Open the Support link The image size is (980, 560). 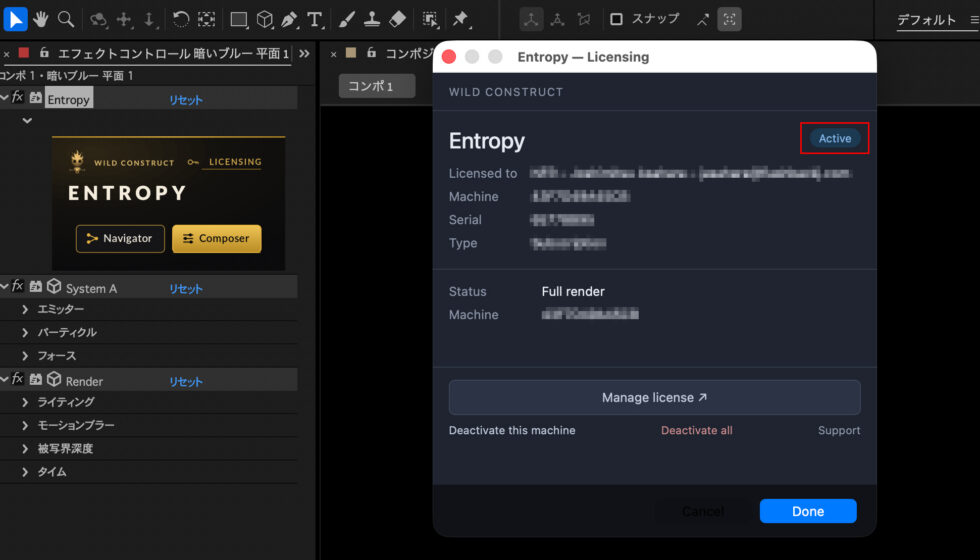[839, 430]
